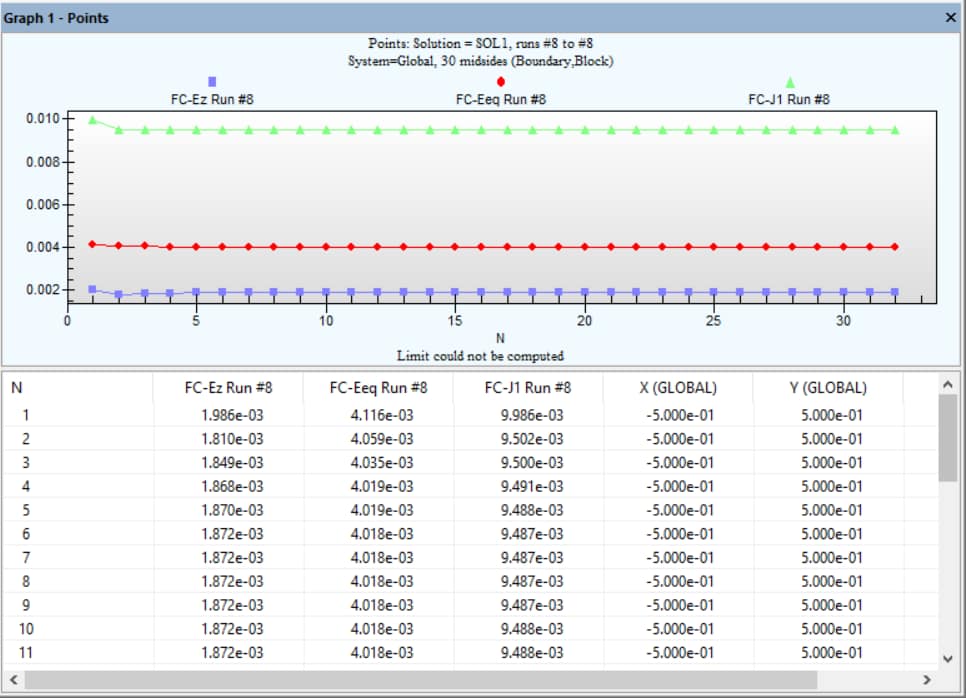The height and width of the screenshot is (698, 966).
Task: Select the FC-Eeq Run #8 column header
Action: pyautogui.click(x=379, y=388)
